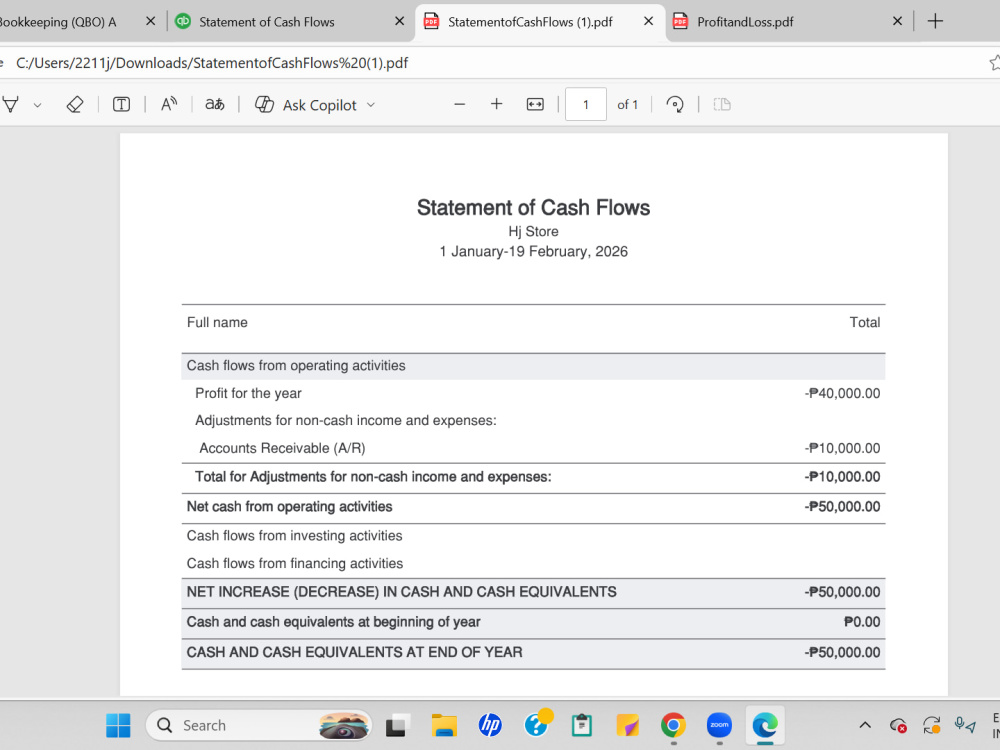This screenshot has height=750, width=1000.
Task: Close the ProfitandLoss.pdf tab
Action: coord(897,21)
